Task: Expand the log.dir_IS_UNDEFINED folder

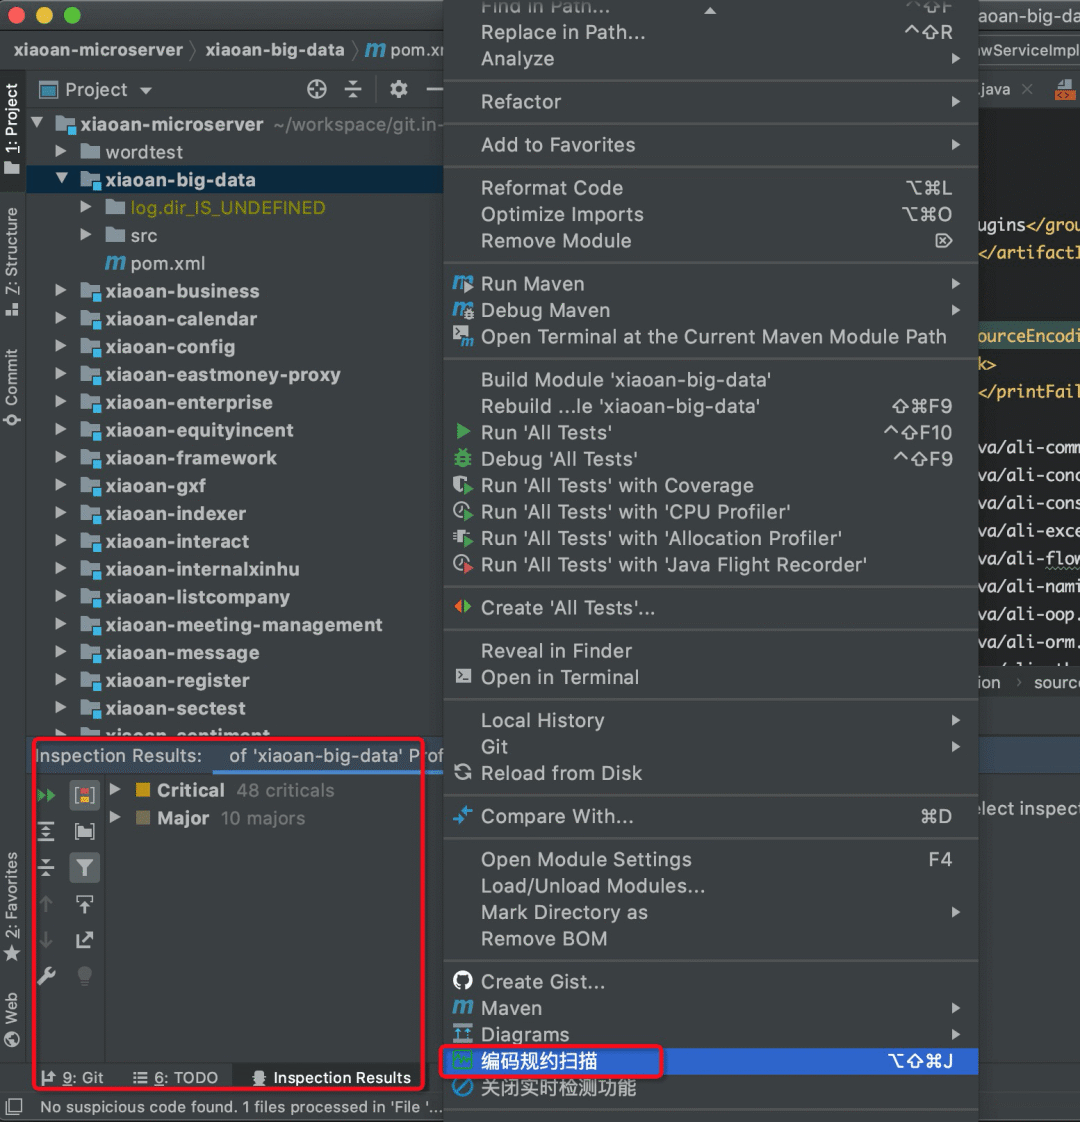Action: pos(86,207)
